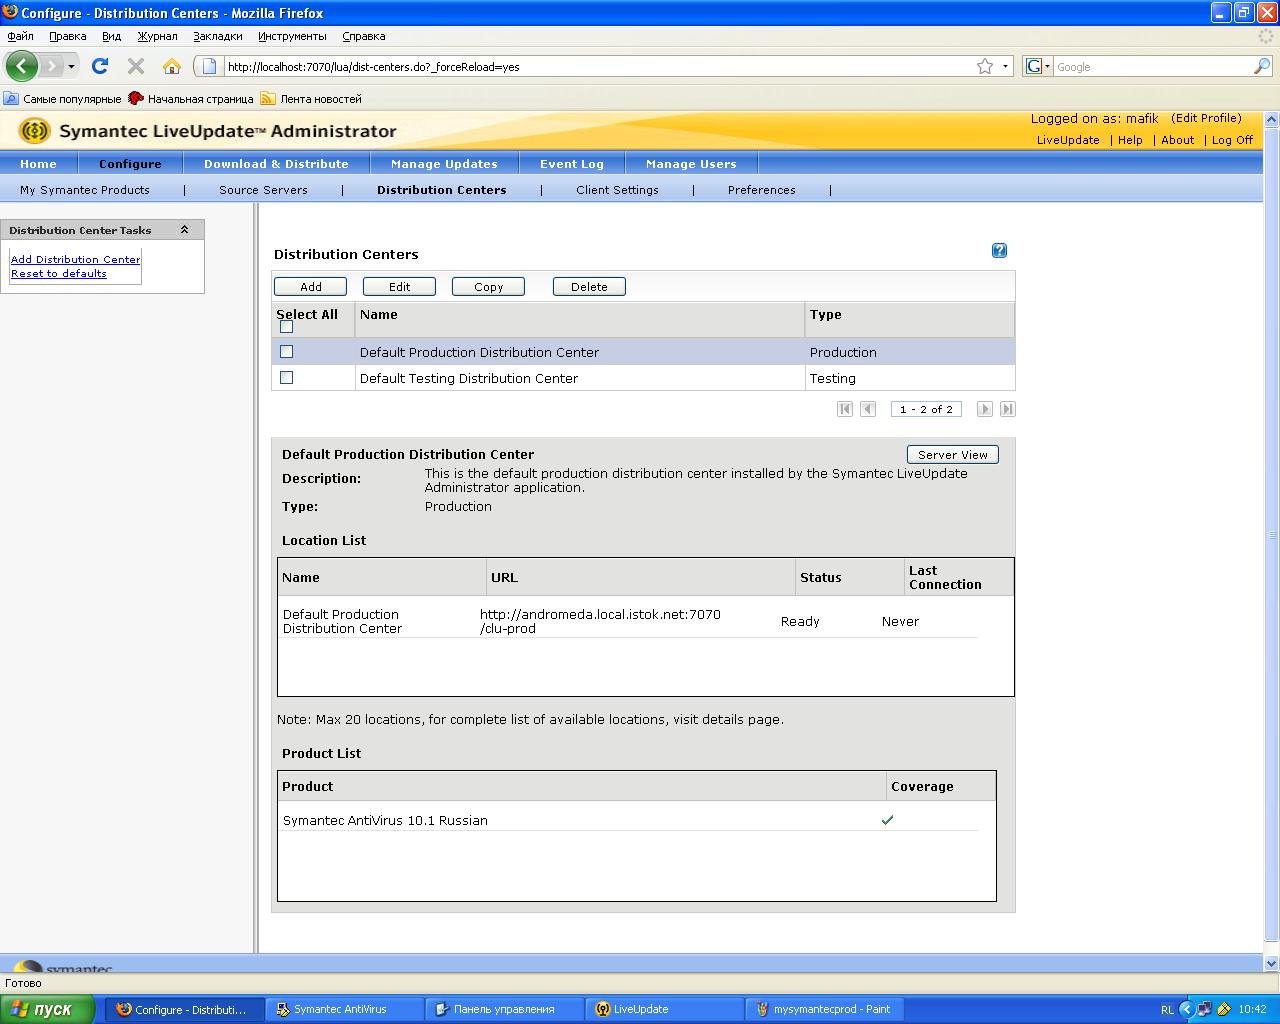
Task: Go to the last page pagination icon
Action: tap(1008, 409)
